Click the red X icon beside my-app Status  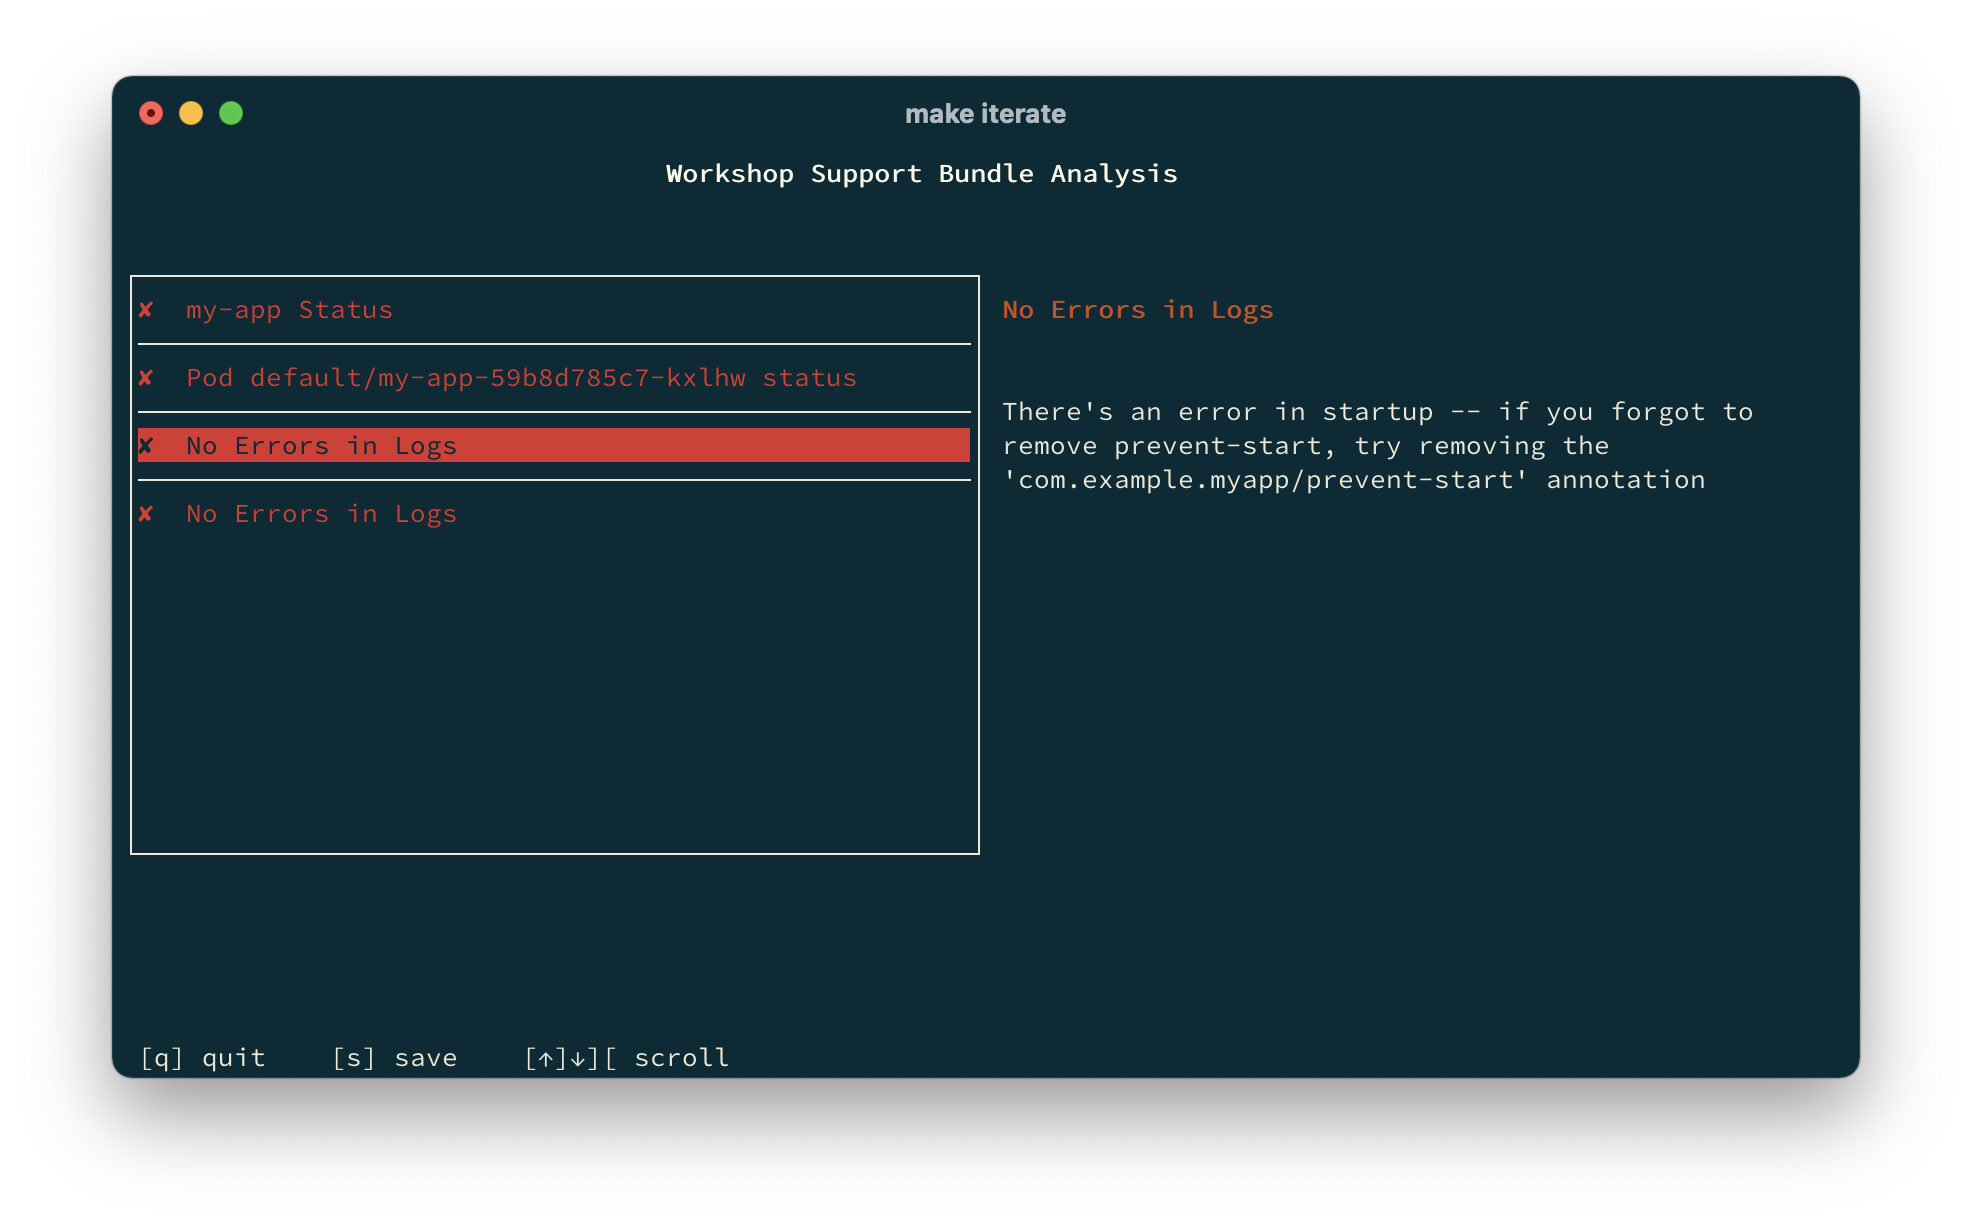(x=146, y=310)
